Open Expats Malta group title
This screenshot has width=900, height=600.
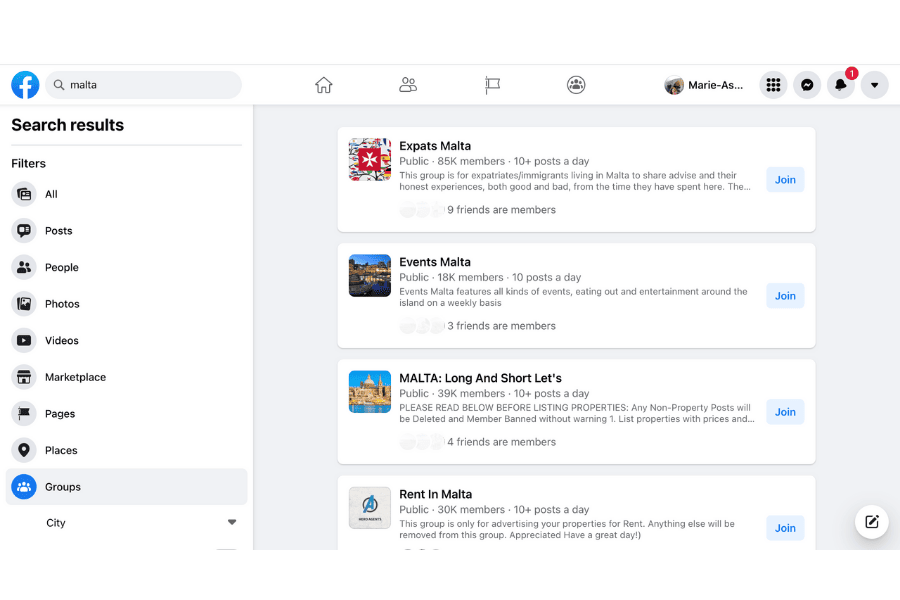point(435,146)
